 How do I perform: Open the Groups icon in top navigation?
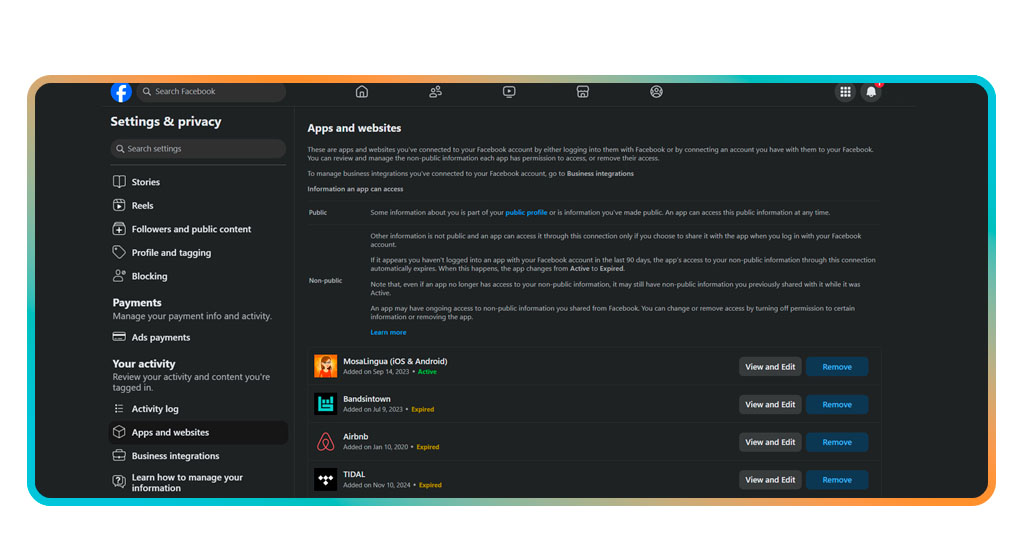click(656, 92)
